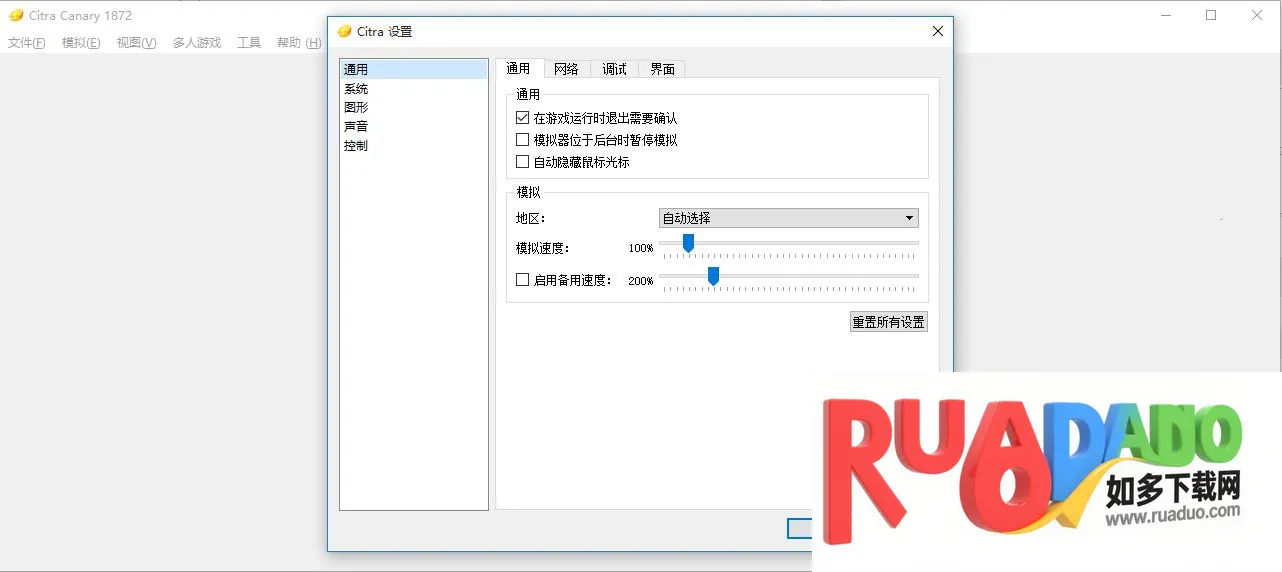Select 声音 in the settings category list
This screenshot has height=572, width=1282.
tap(356, 127)
